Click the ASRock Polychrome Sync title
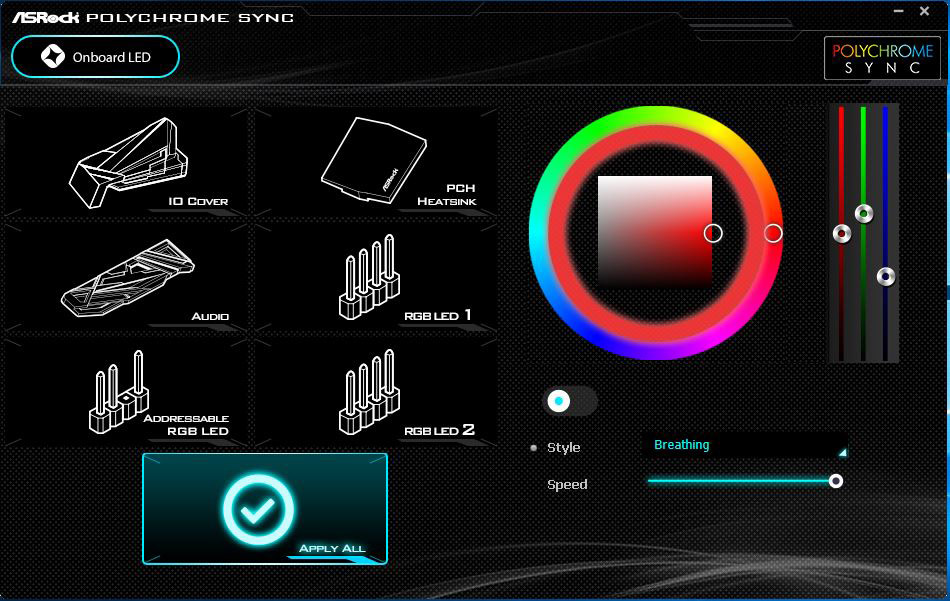The image size is (950, 601). pos(153,17)
